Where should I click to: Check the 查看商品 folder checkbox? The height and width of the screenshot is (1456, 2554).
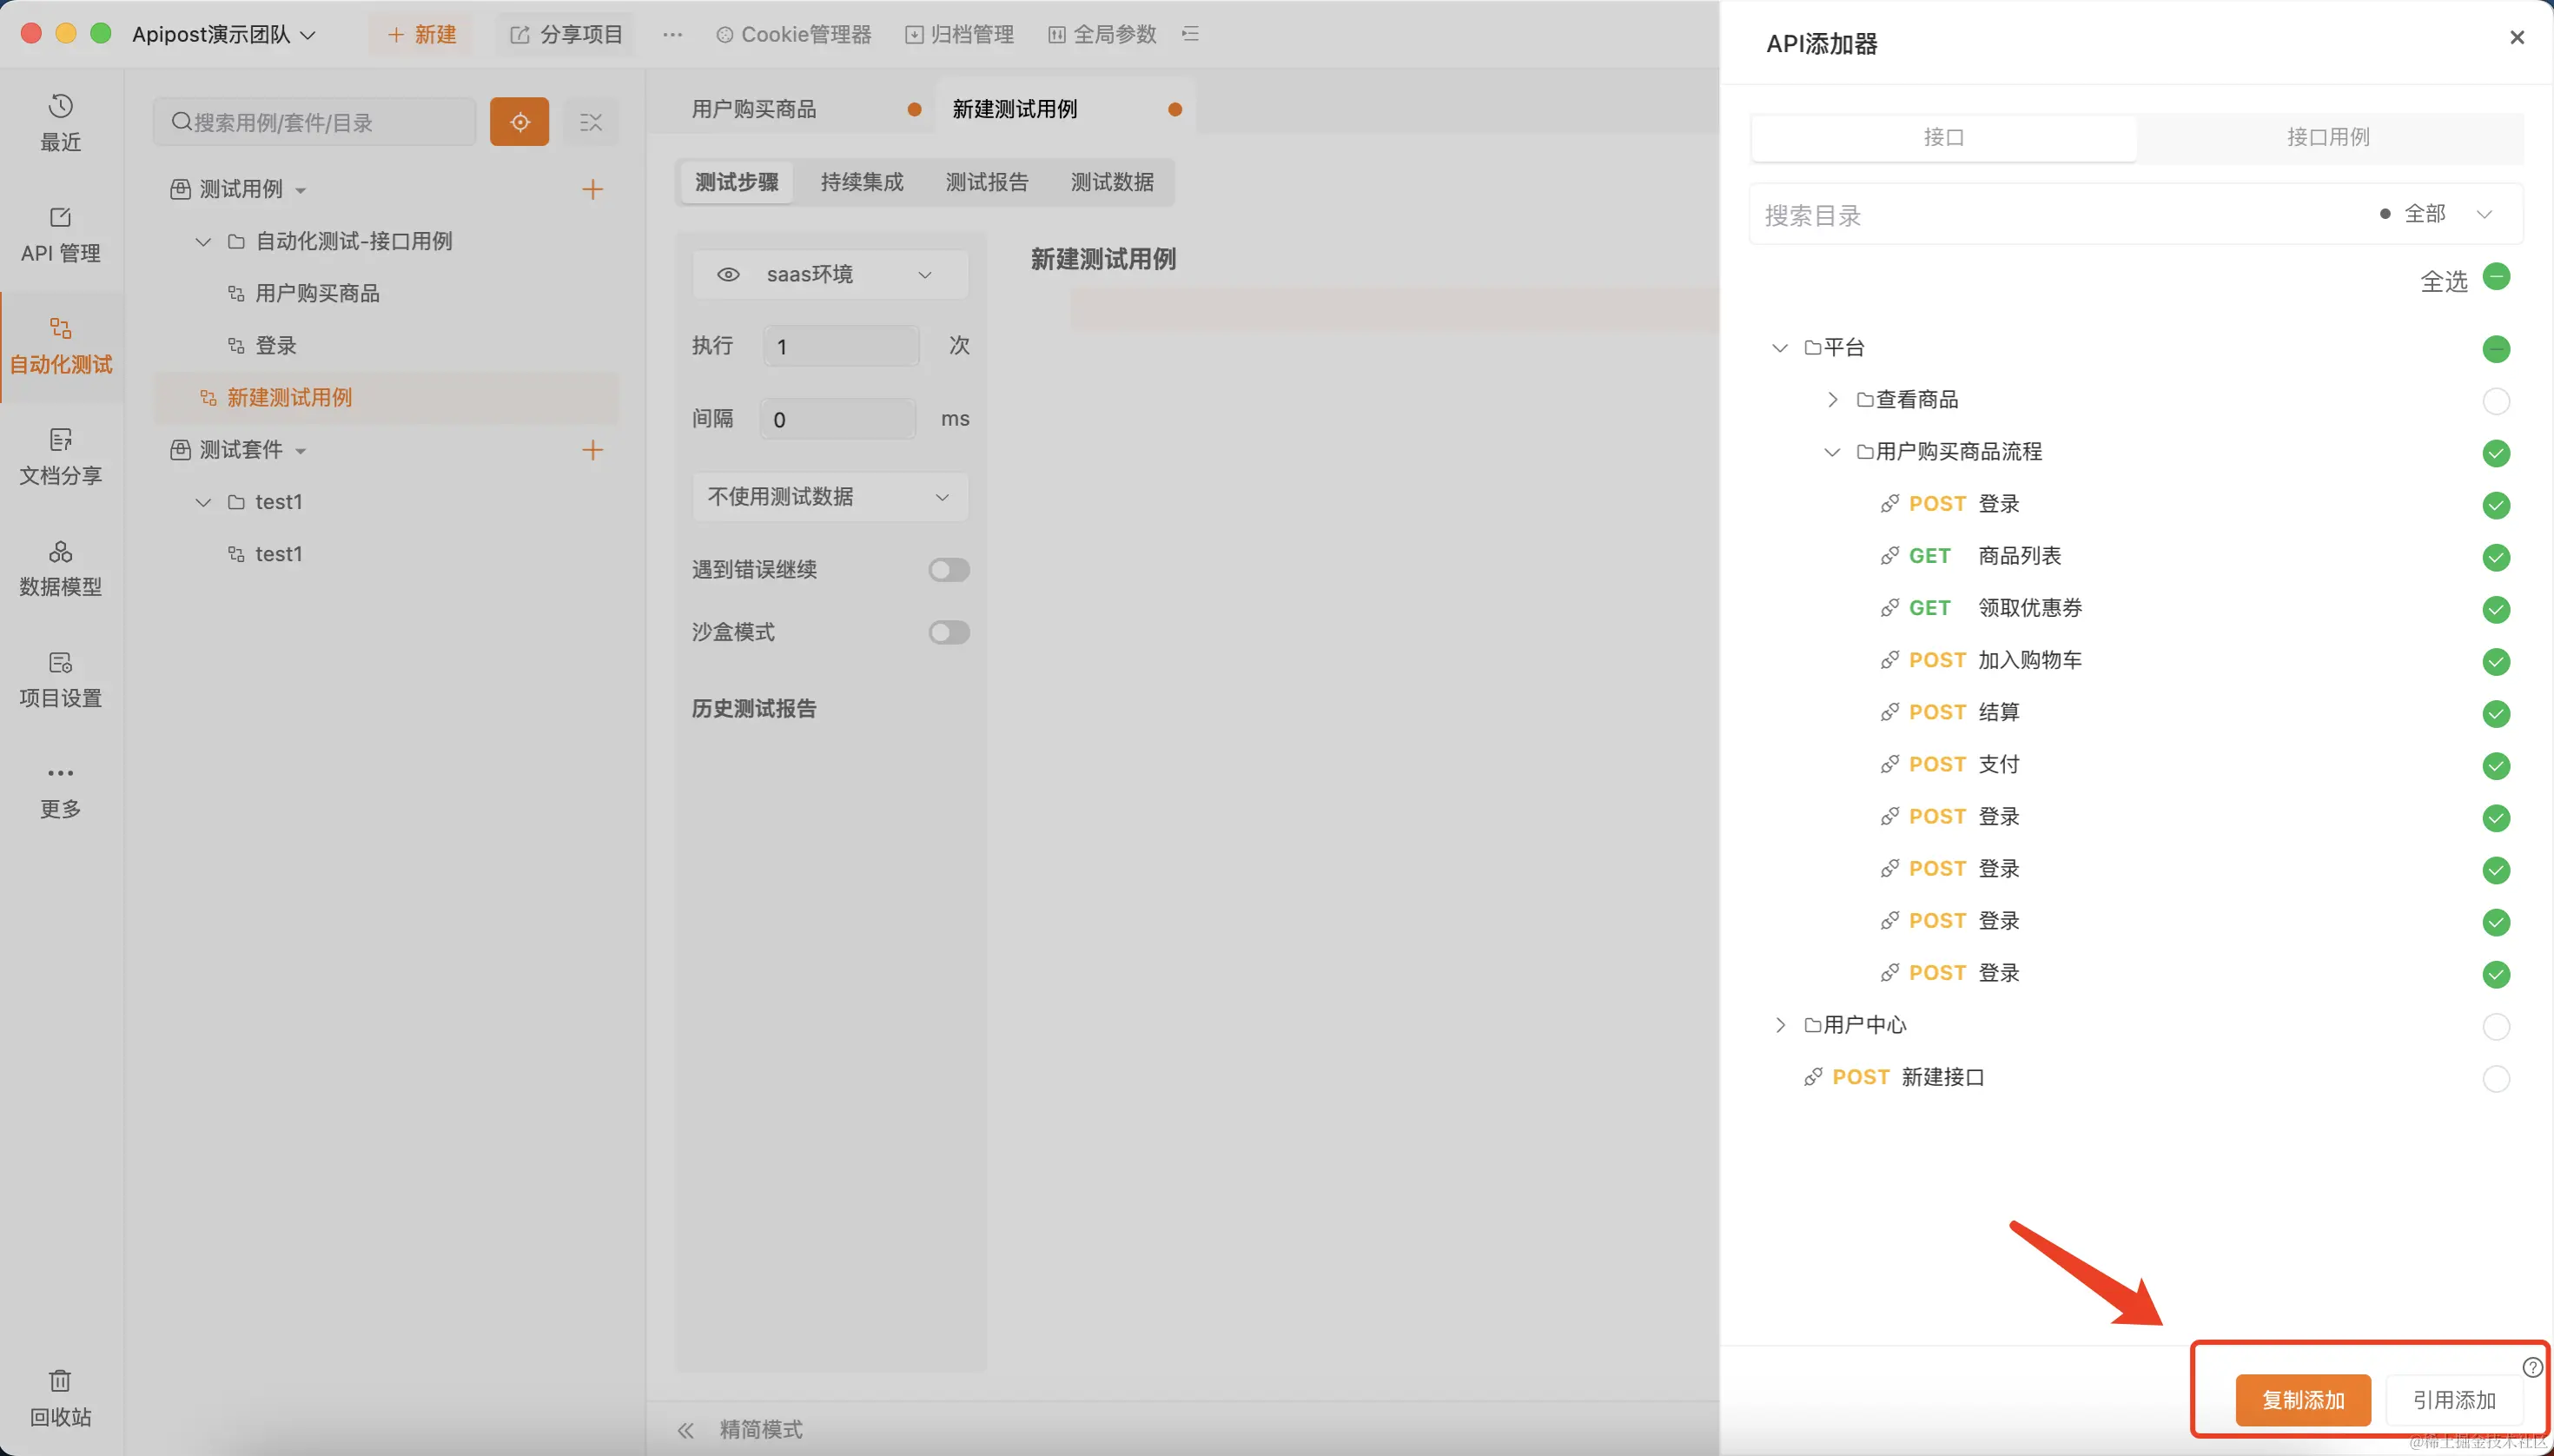click(x=2495, y=401)
